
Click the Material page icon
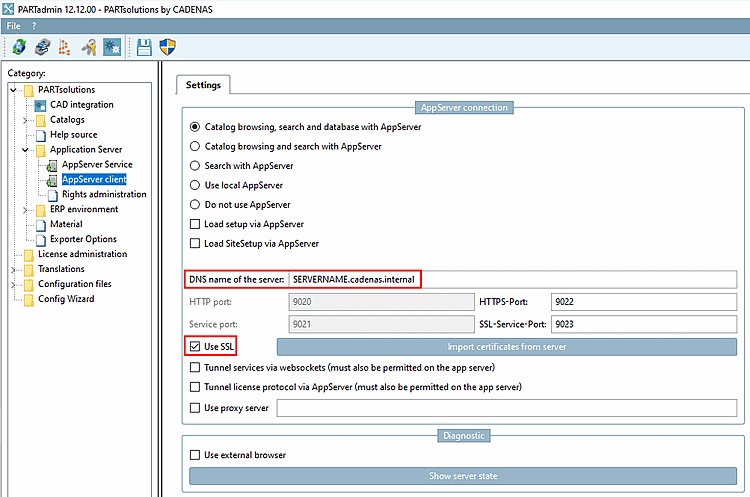(x=41, y=225)
